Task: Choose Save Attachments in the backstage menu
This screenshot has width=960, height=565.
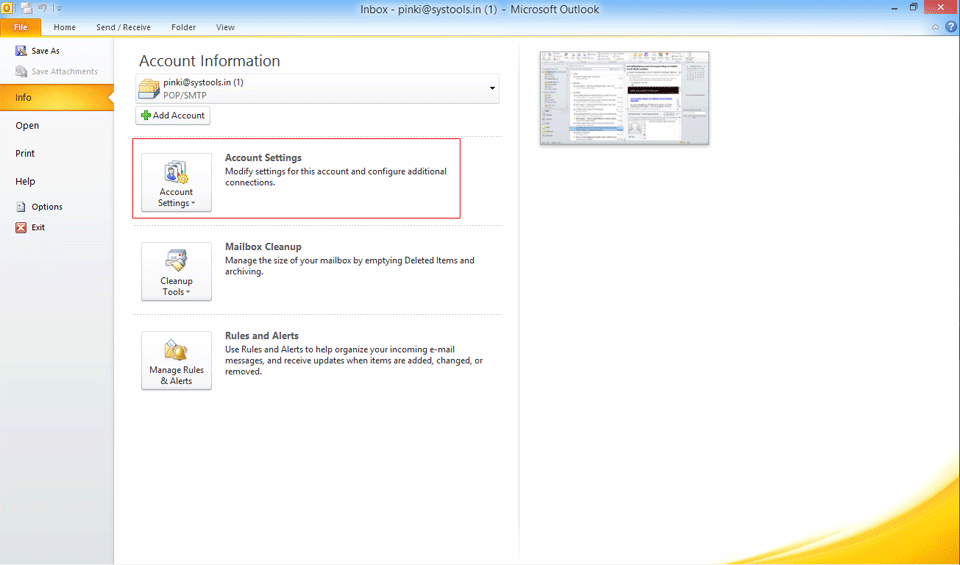Action: point(56,72)
